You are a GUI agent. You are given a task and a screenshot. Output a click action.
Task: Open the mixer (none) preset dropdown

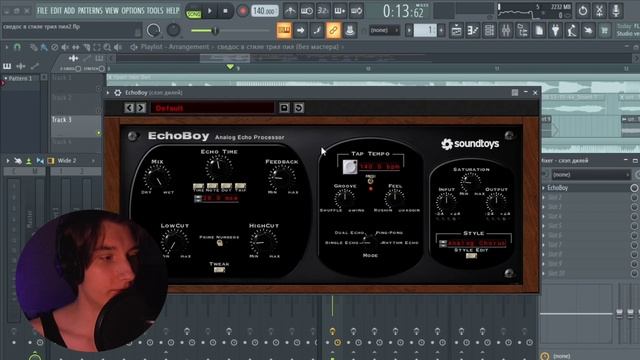coord(591,175)
